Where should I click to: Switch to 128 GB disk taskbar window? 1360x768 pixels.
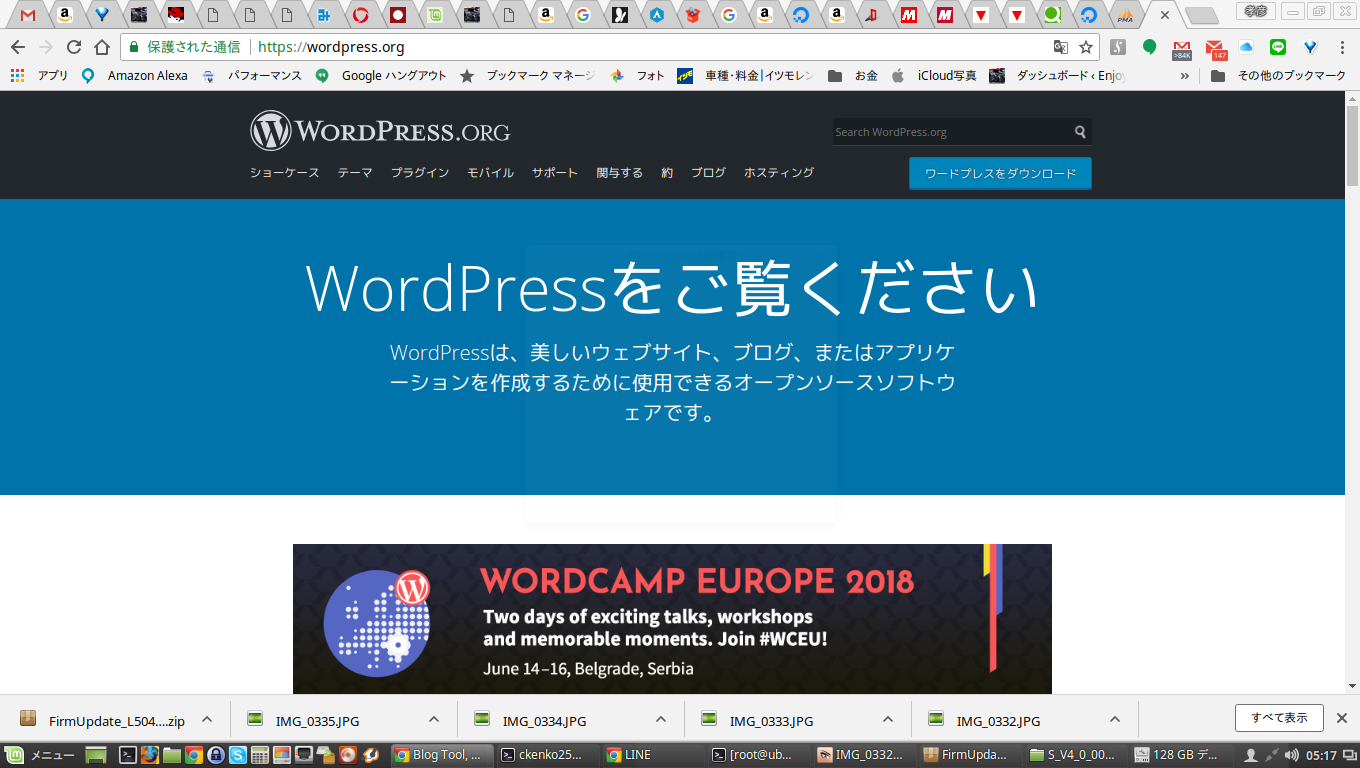(1180, 755)
